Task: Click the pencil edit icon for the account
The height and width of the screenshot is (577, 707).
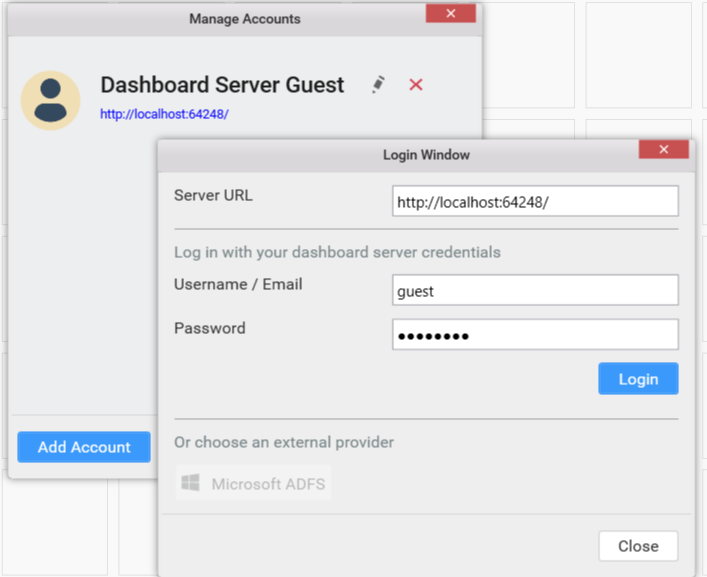Action: [378, 85]
